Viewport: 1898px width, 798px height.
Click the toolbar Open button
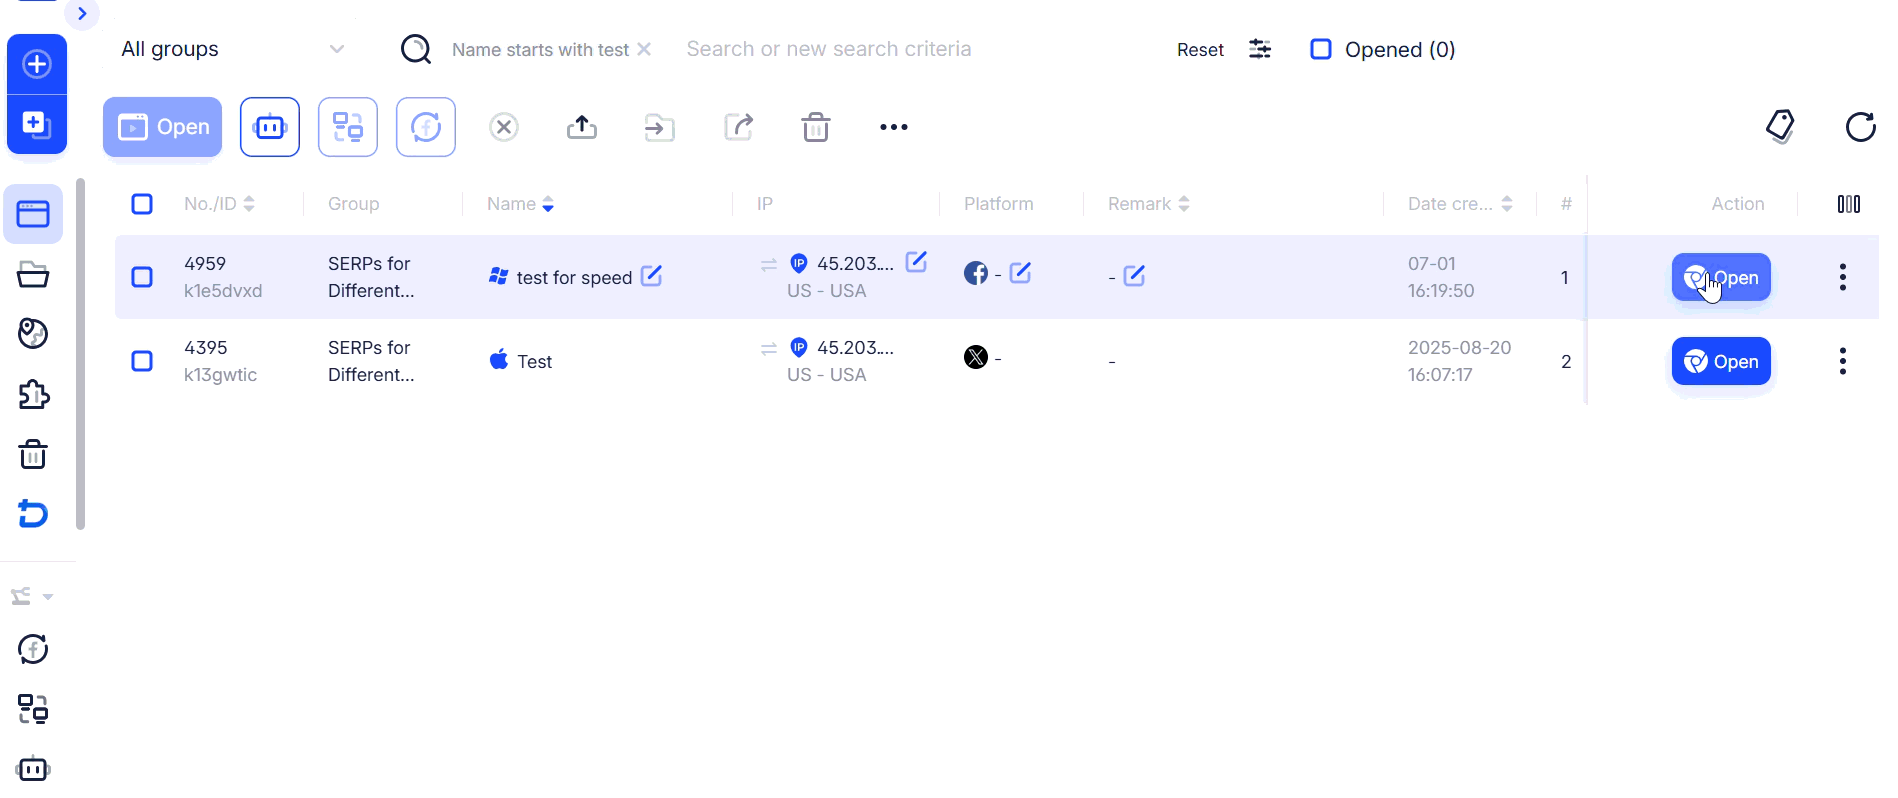click(x=163, y=127)
